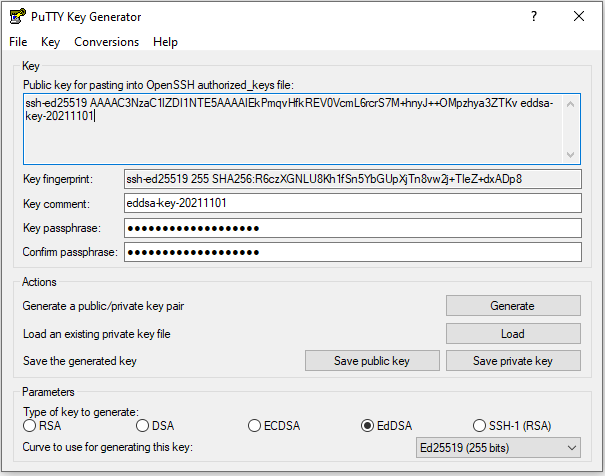Open the Conversions menu

pyautogui.click(x=106, y=42)
